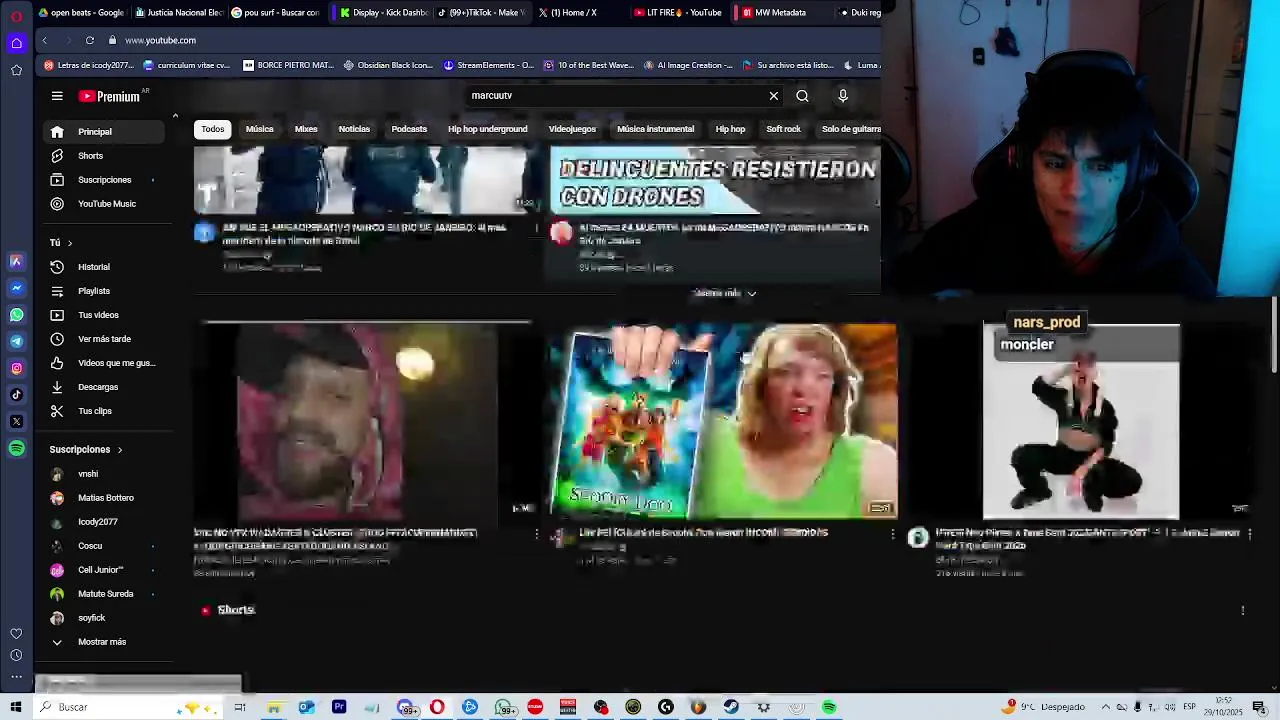Clear the search box with the X
Viewport: 1280px width, 720px height.
tap(773, 96)
